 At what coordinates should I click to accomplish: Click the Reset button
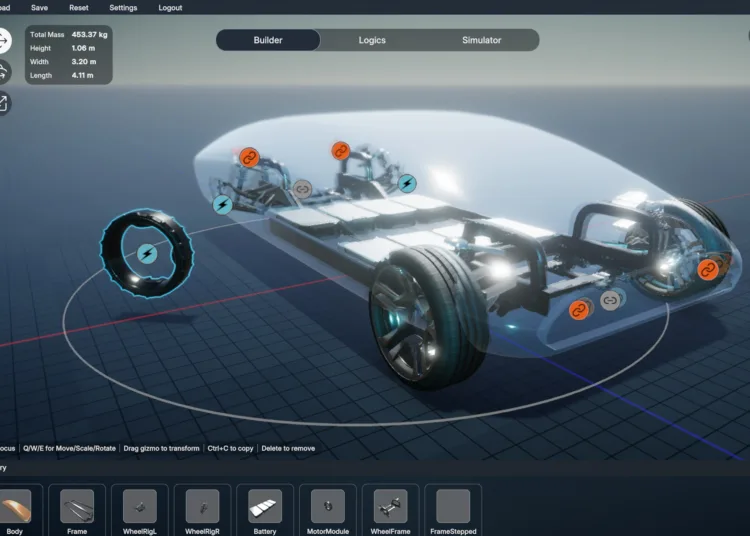(x=79, y=7)
